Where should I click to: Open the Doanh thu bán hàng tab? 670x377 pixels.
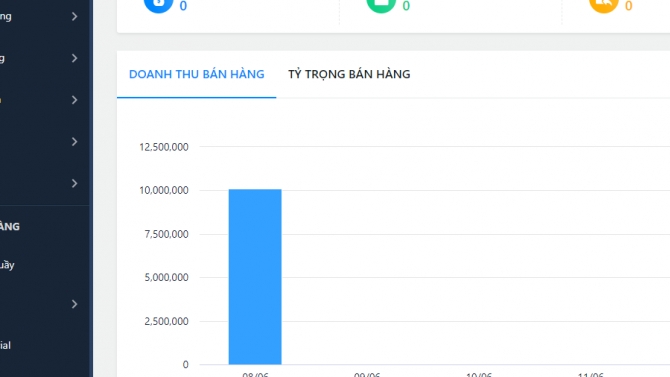[x=197, y=74]
